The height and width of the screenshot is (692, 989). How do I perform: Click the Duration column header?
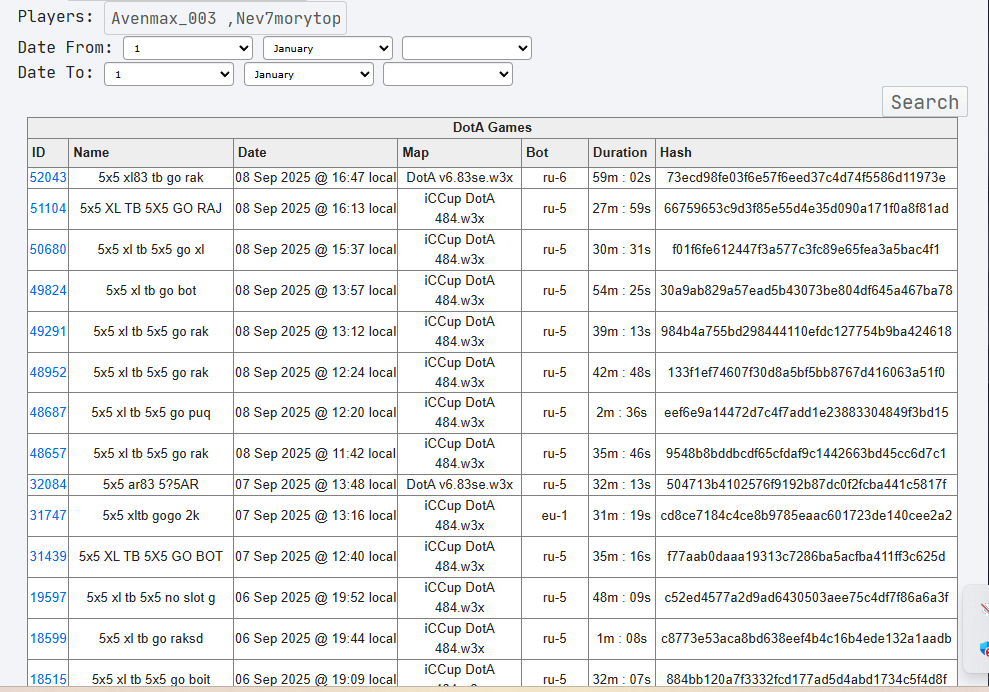[x=622, y=153]
